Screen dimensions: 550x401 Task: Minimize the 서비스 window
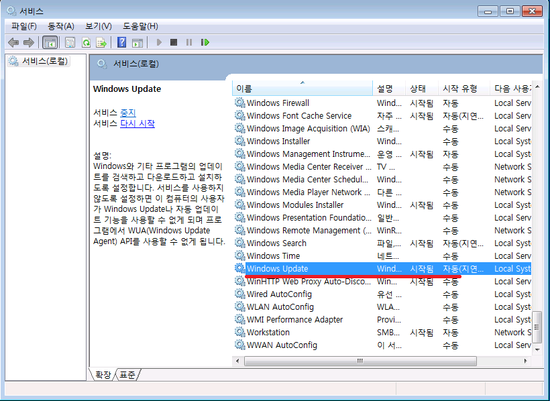[488, 11]
